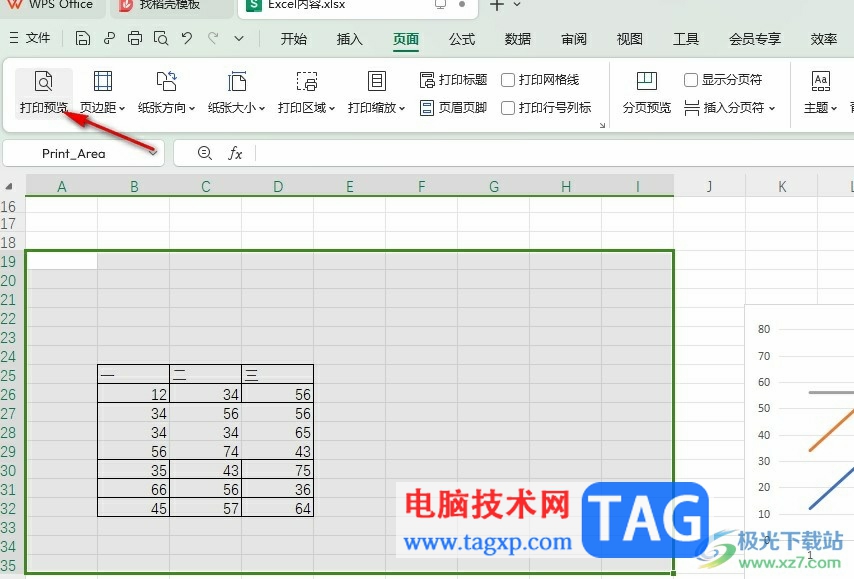Open Insert Page Break (插入分页符) dropdown

click(729, 108)
